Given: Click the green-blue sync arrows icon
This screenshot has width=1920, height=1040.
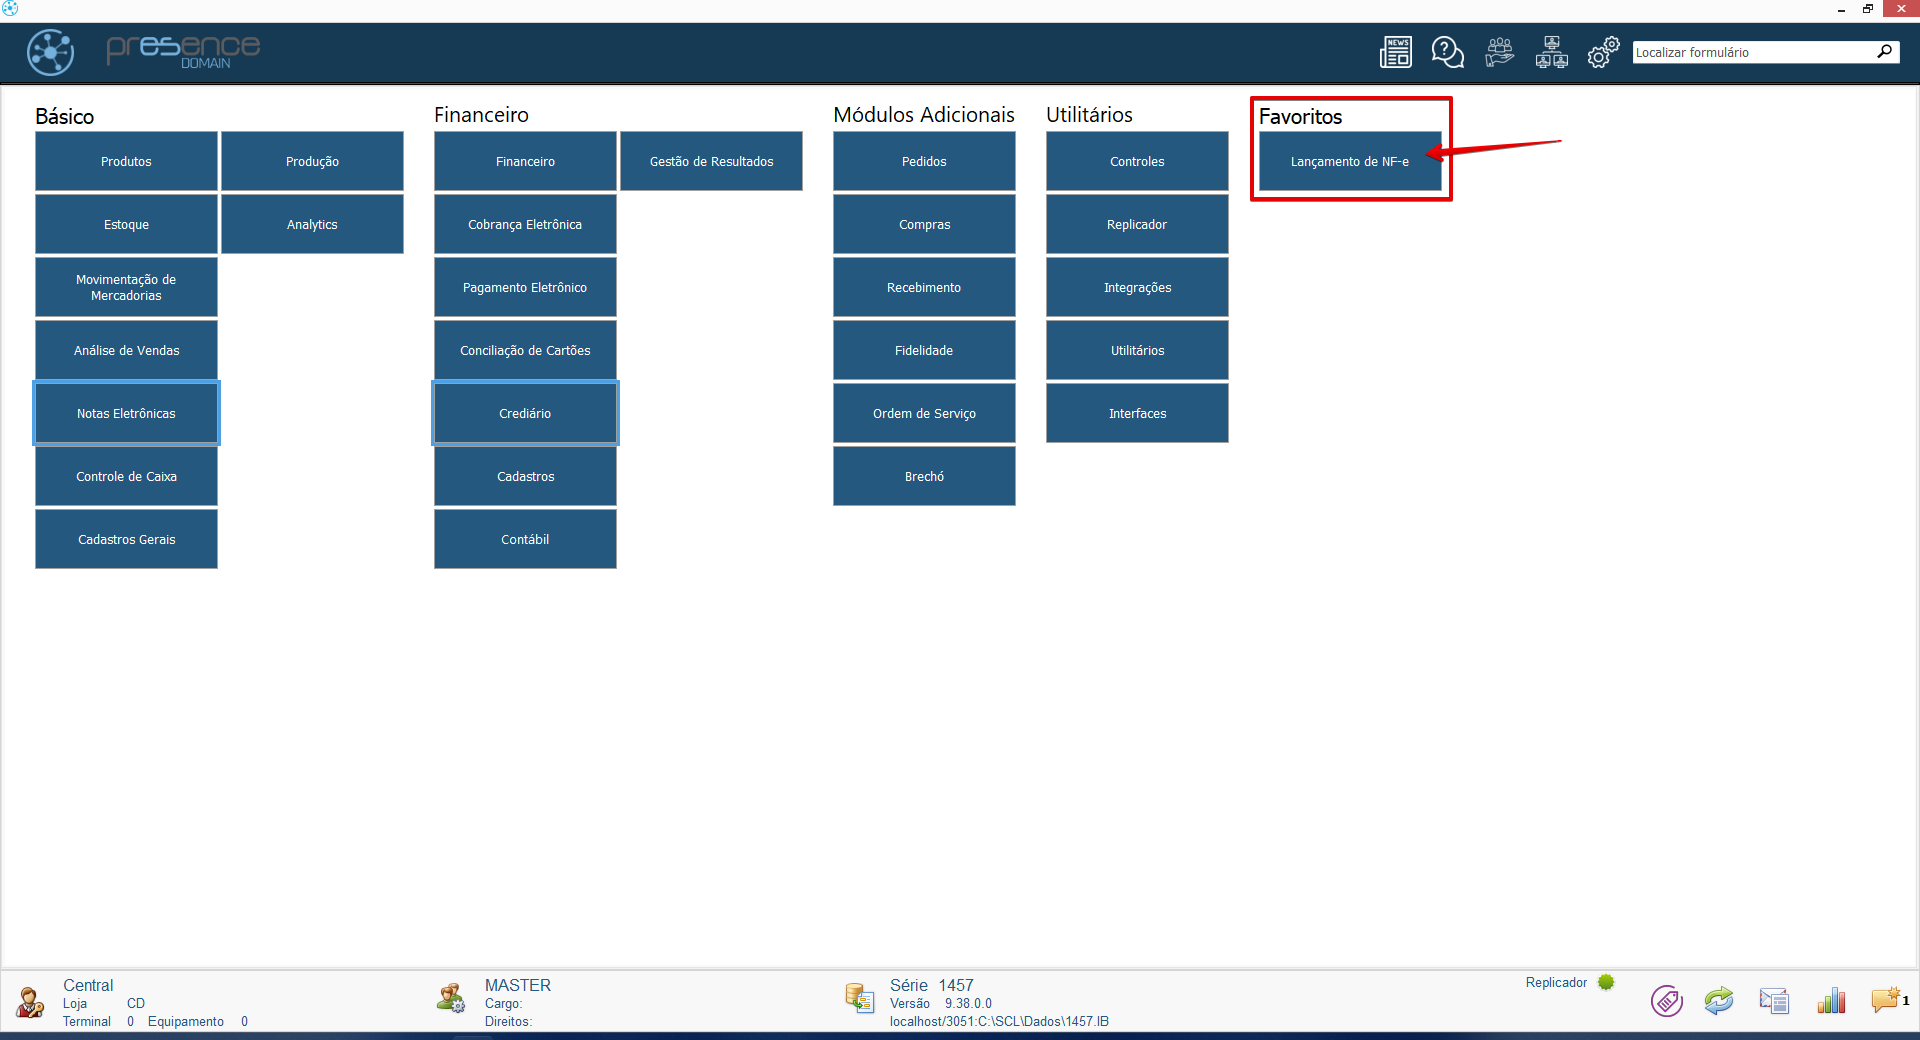Looking at the screenshot, I should point(1719,1000).
